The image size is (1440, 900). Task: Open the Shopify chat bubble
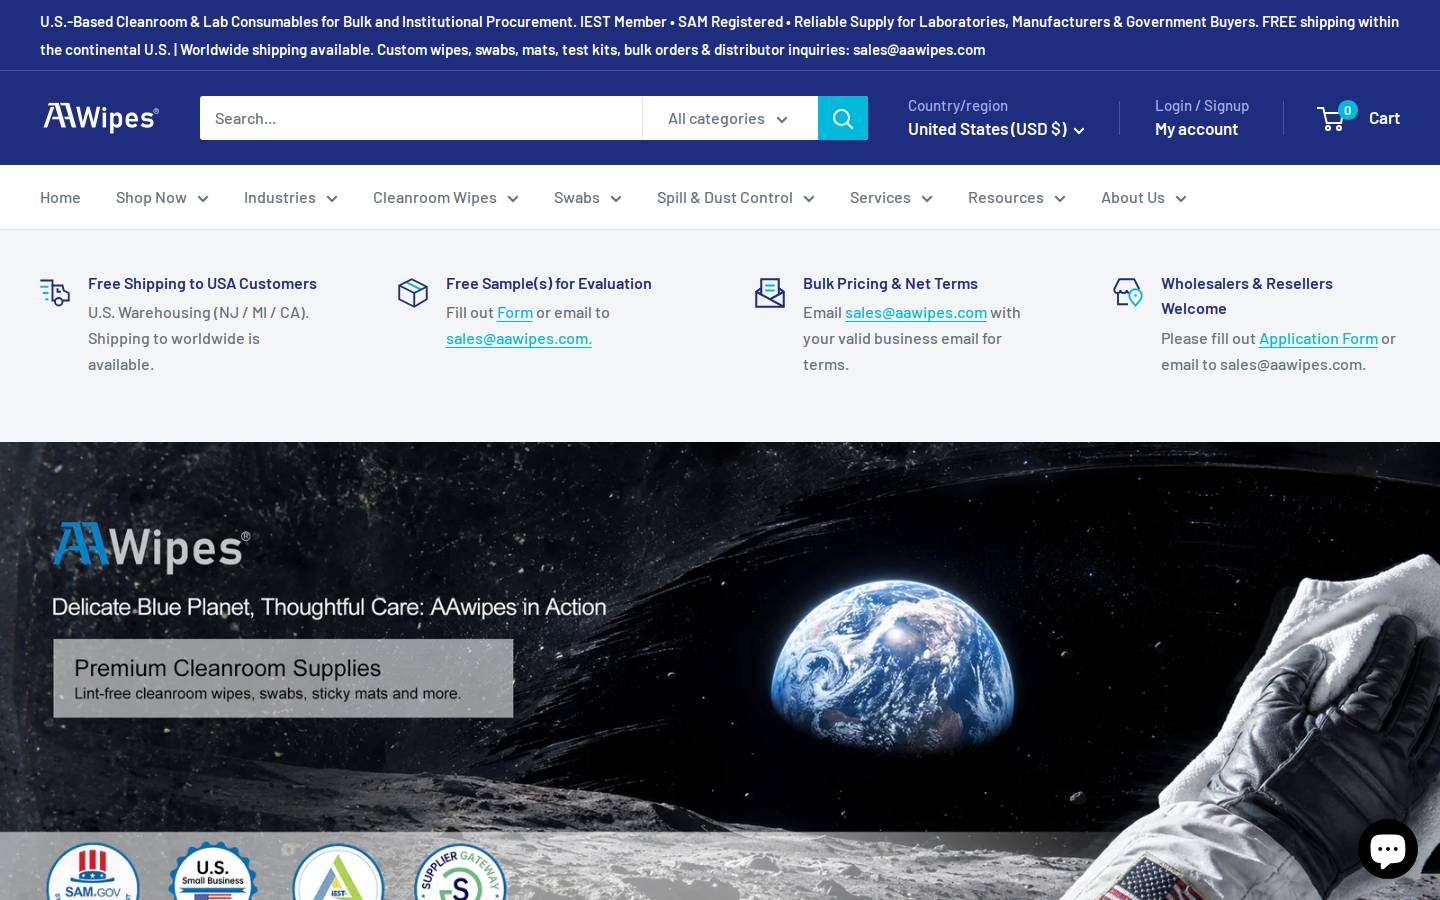(x=1388, y=848)
